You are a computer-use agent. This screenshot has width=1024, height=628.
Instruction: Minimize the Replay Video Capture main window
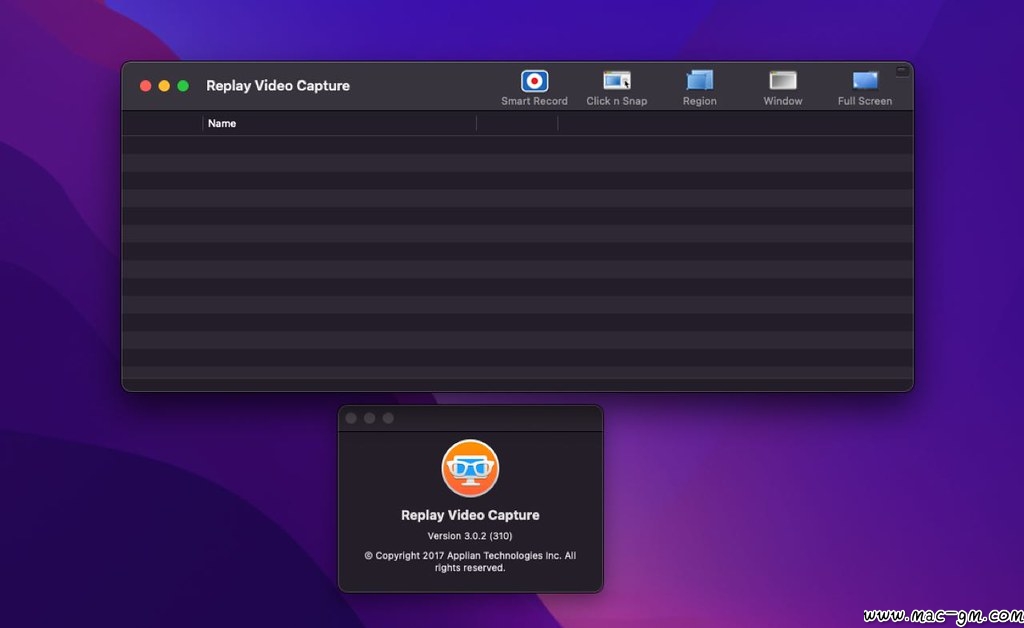click(165, 86)
